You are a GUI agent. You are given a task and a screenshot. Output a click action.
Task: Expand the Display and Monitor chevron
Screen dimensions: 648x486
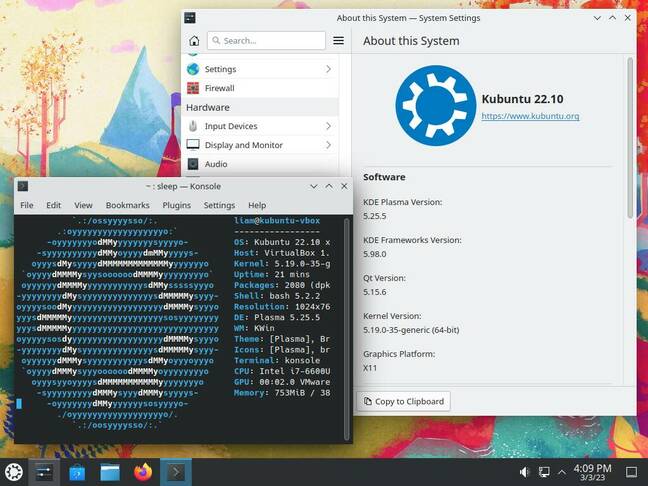tap(329, 145)
